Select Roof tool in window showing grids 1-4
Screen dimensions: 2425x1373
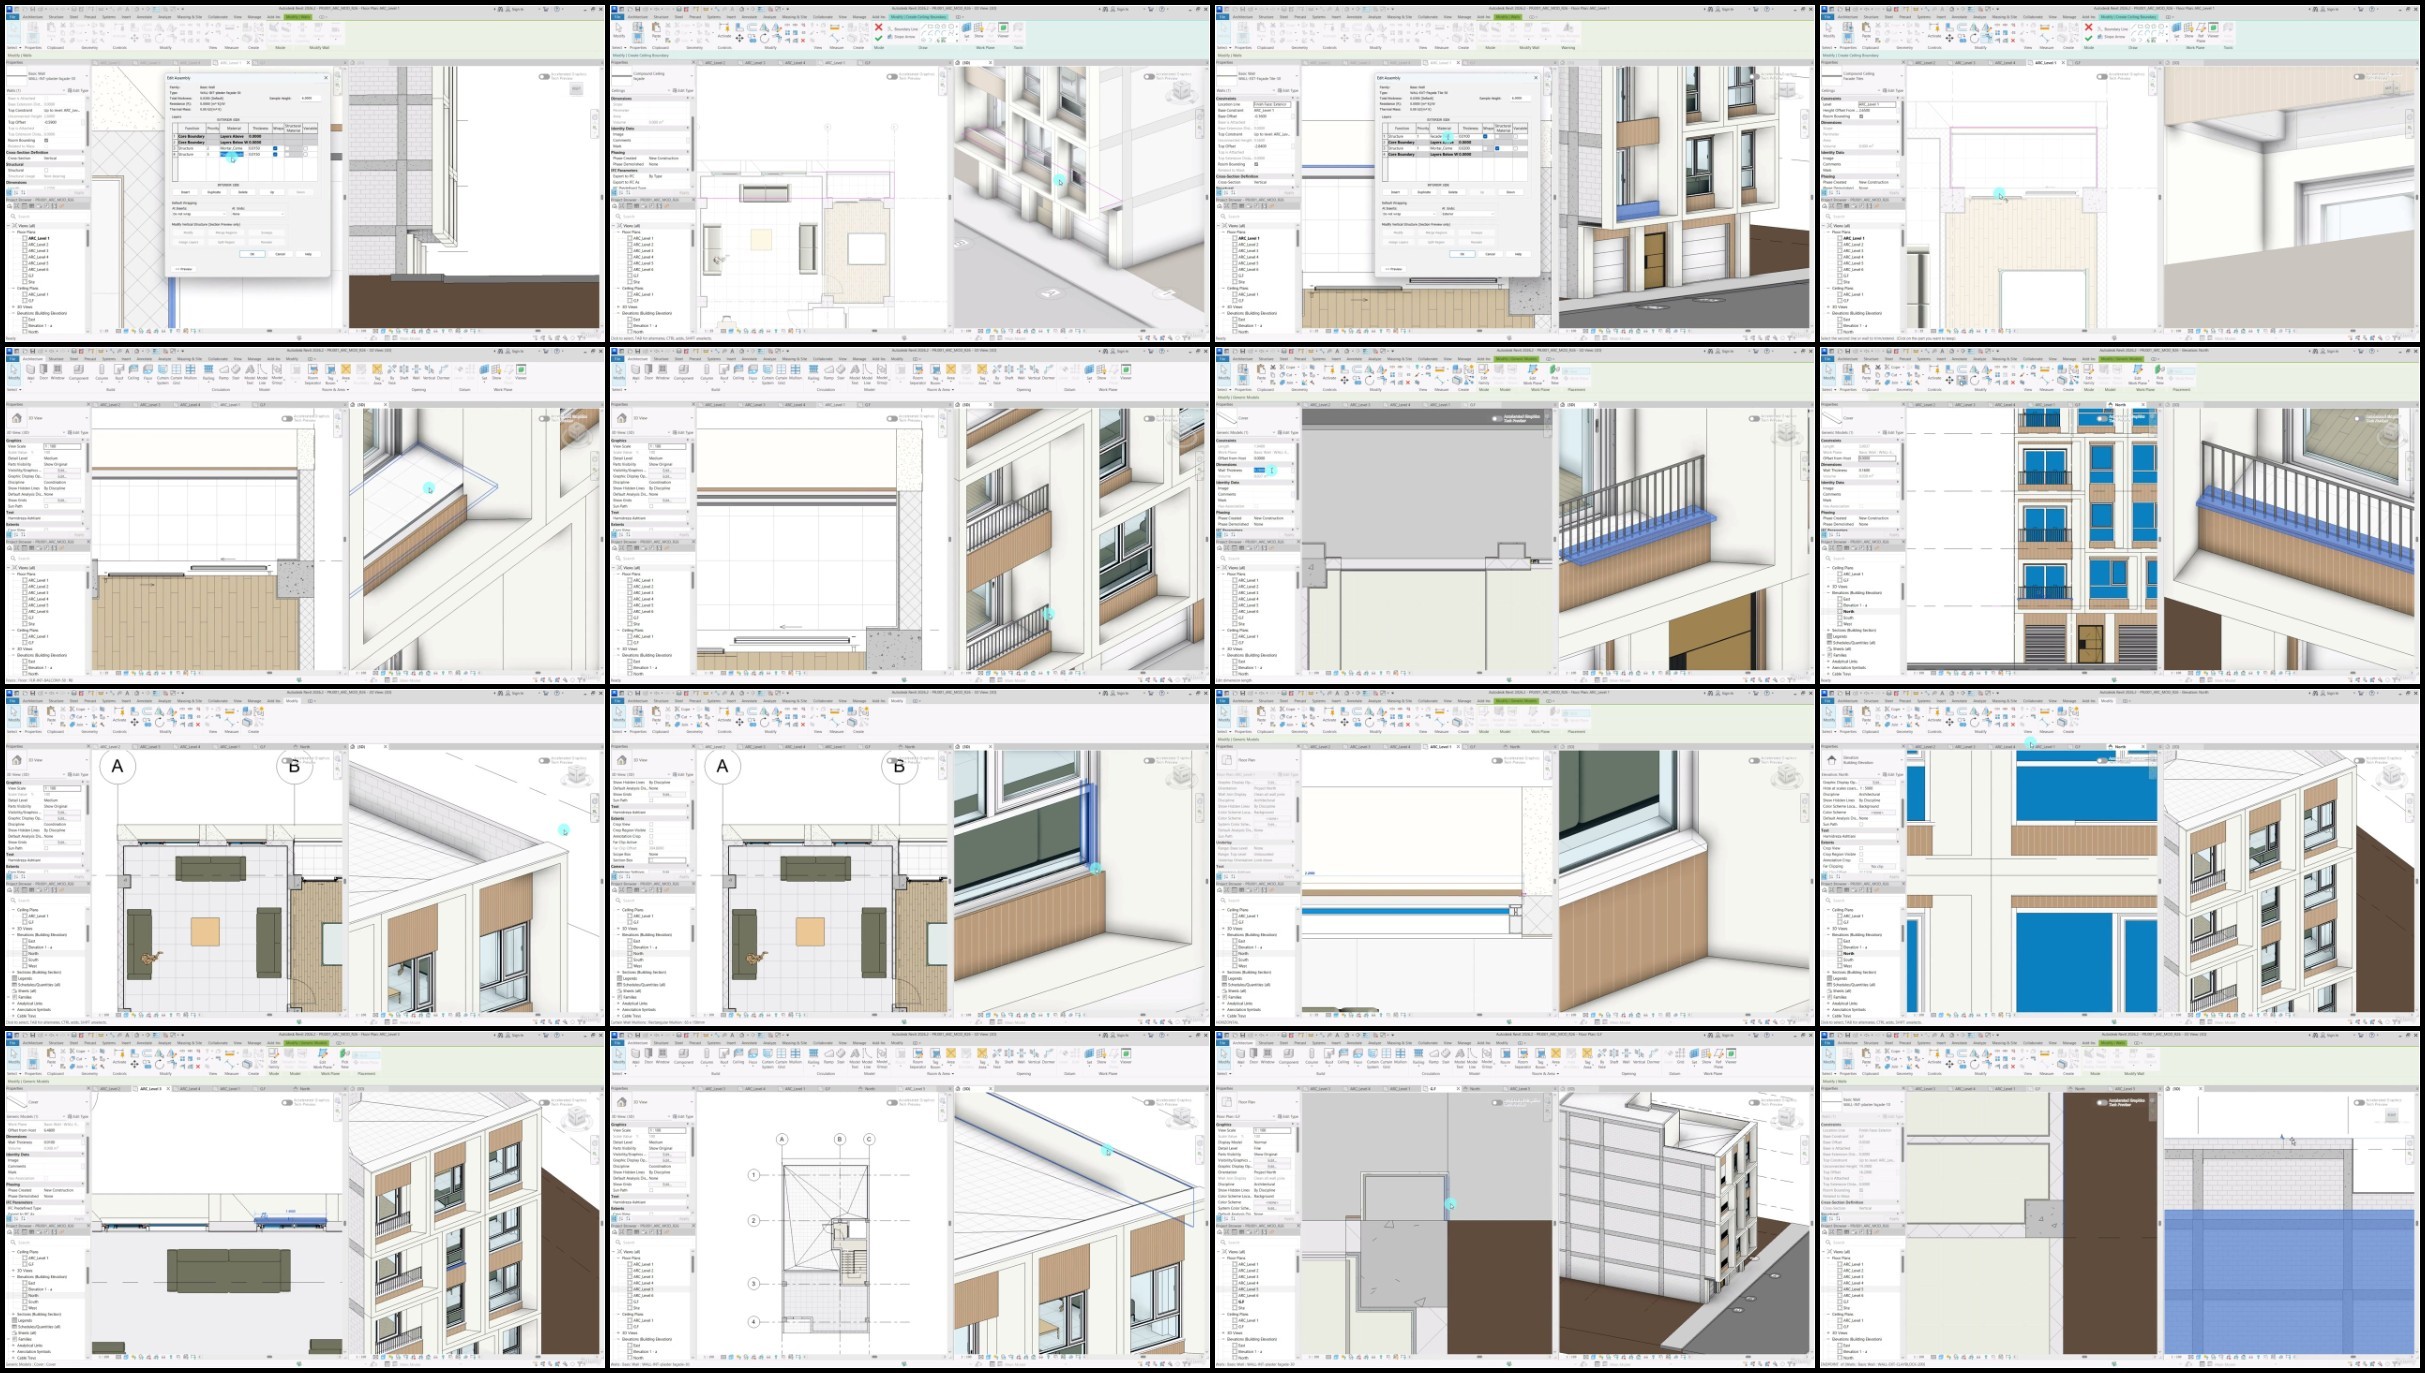point(724,1054)
